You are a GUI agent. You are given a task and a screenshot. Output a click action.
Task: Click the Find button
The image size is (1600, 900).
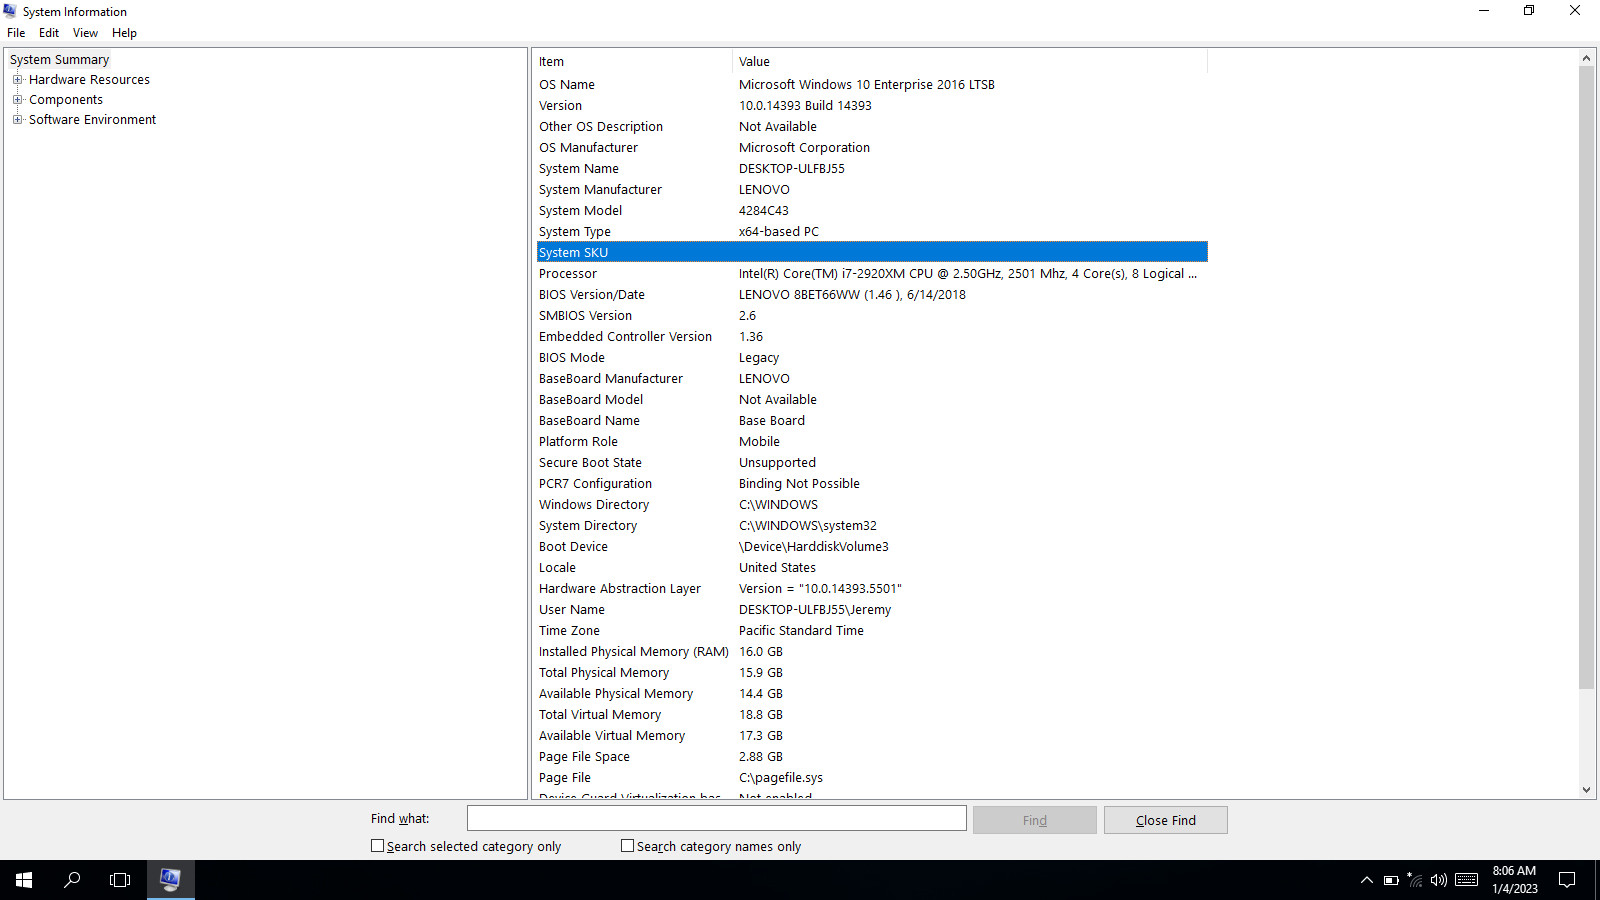[1035, 820]
